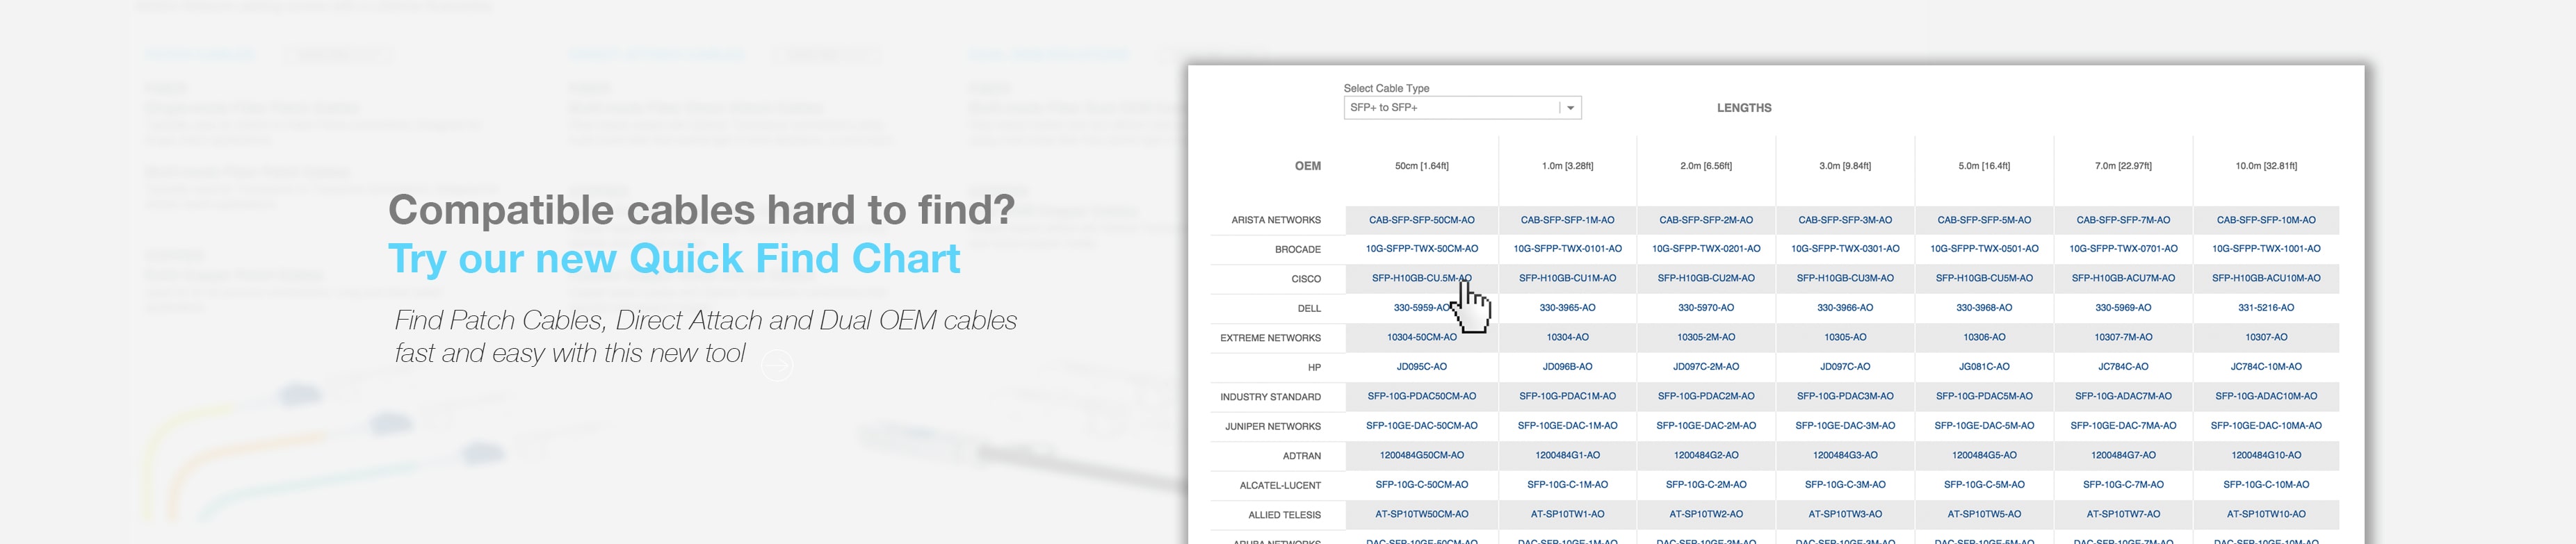Select Juniper SFP-10GE-DAC-50CM-AO cable
The width and height of the screenshot is (2576, 544).
[x=1421, y=426]
